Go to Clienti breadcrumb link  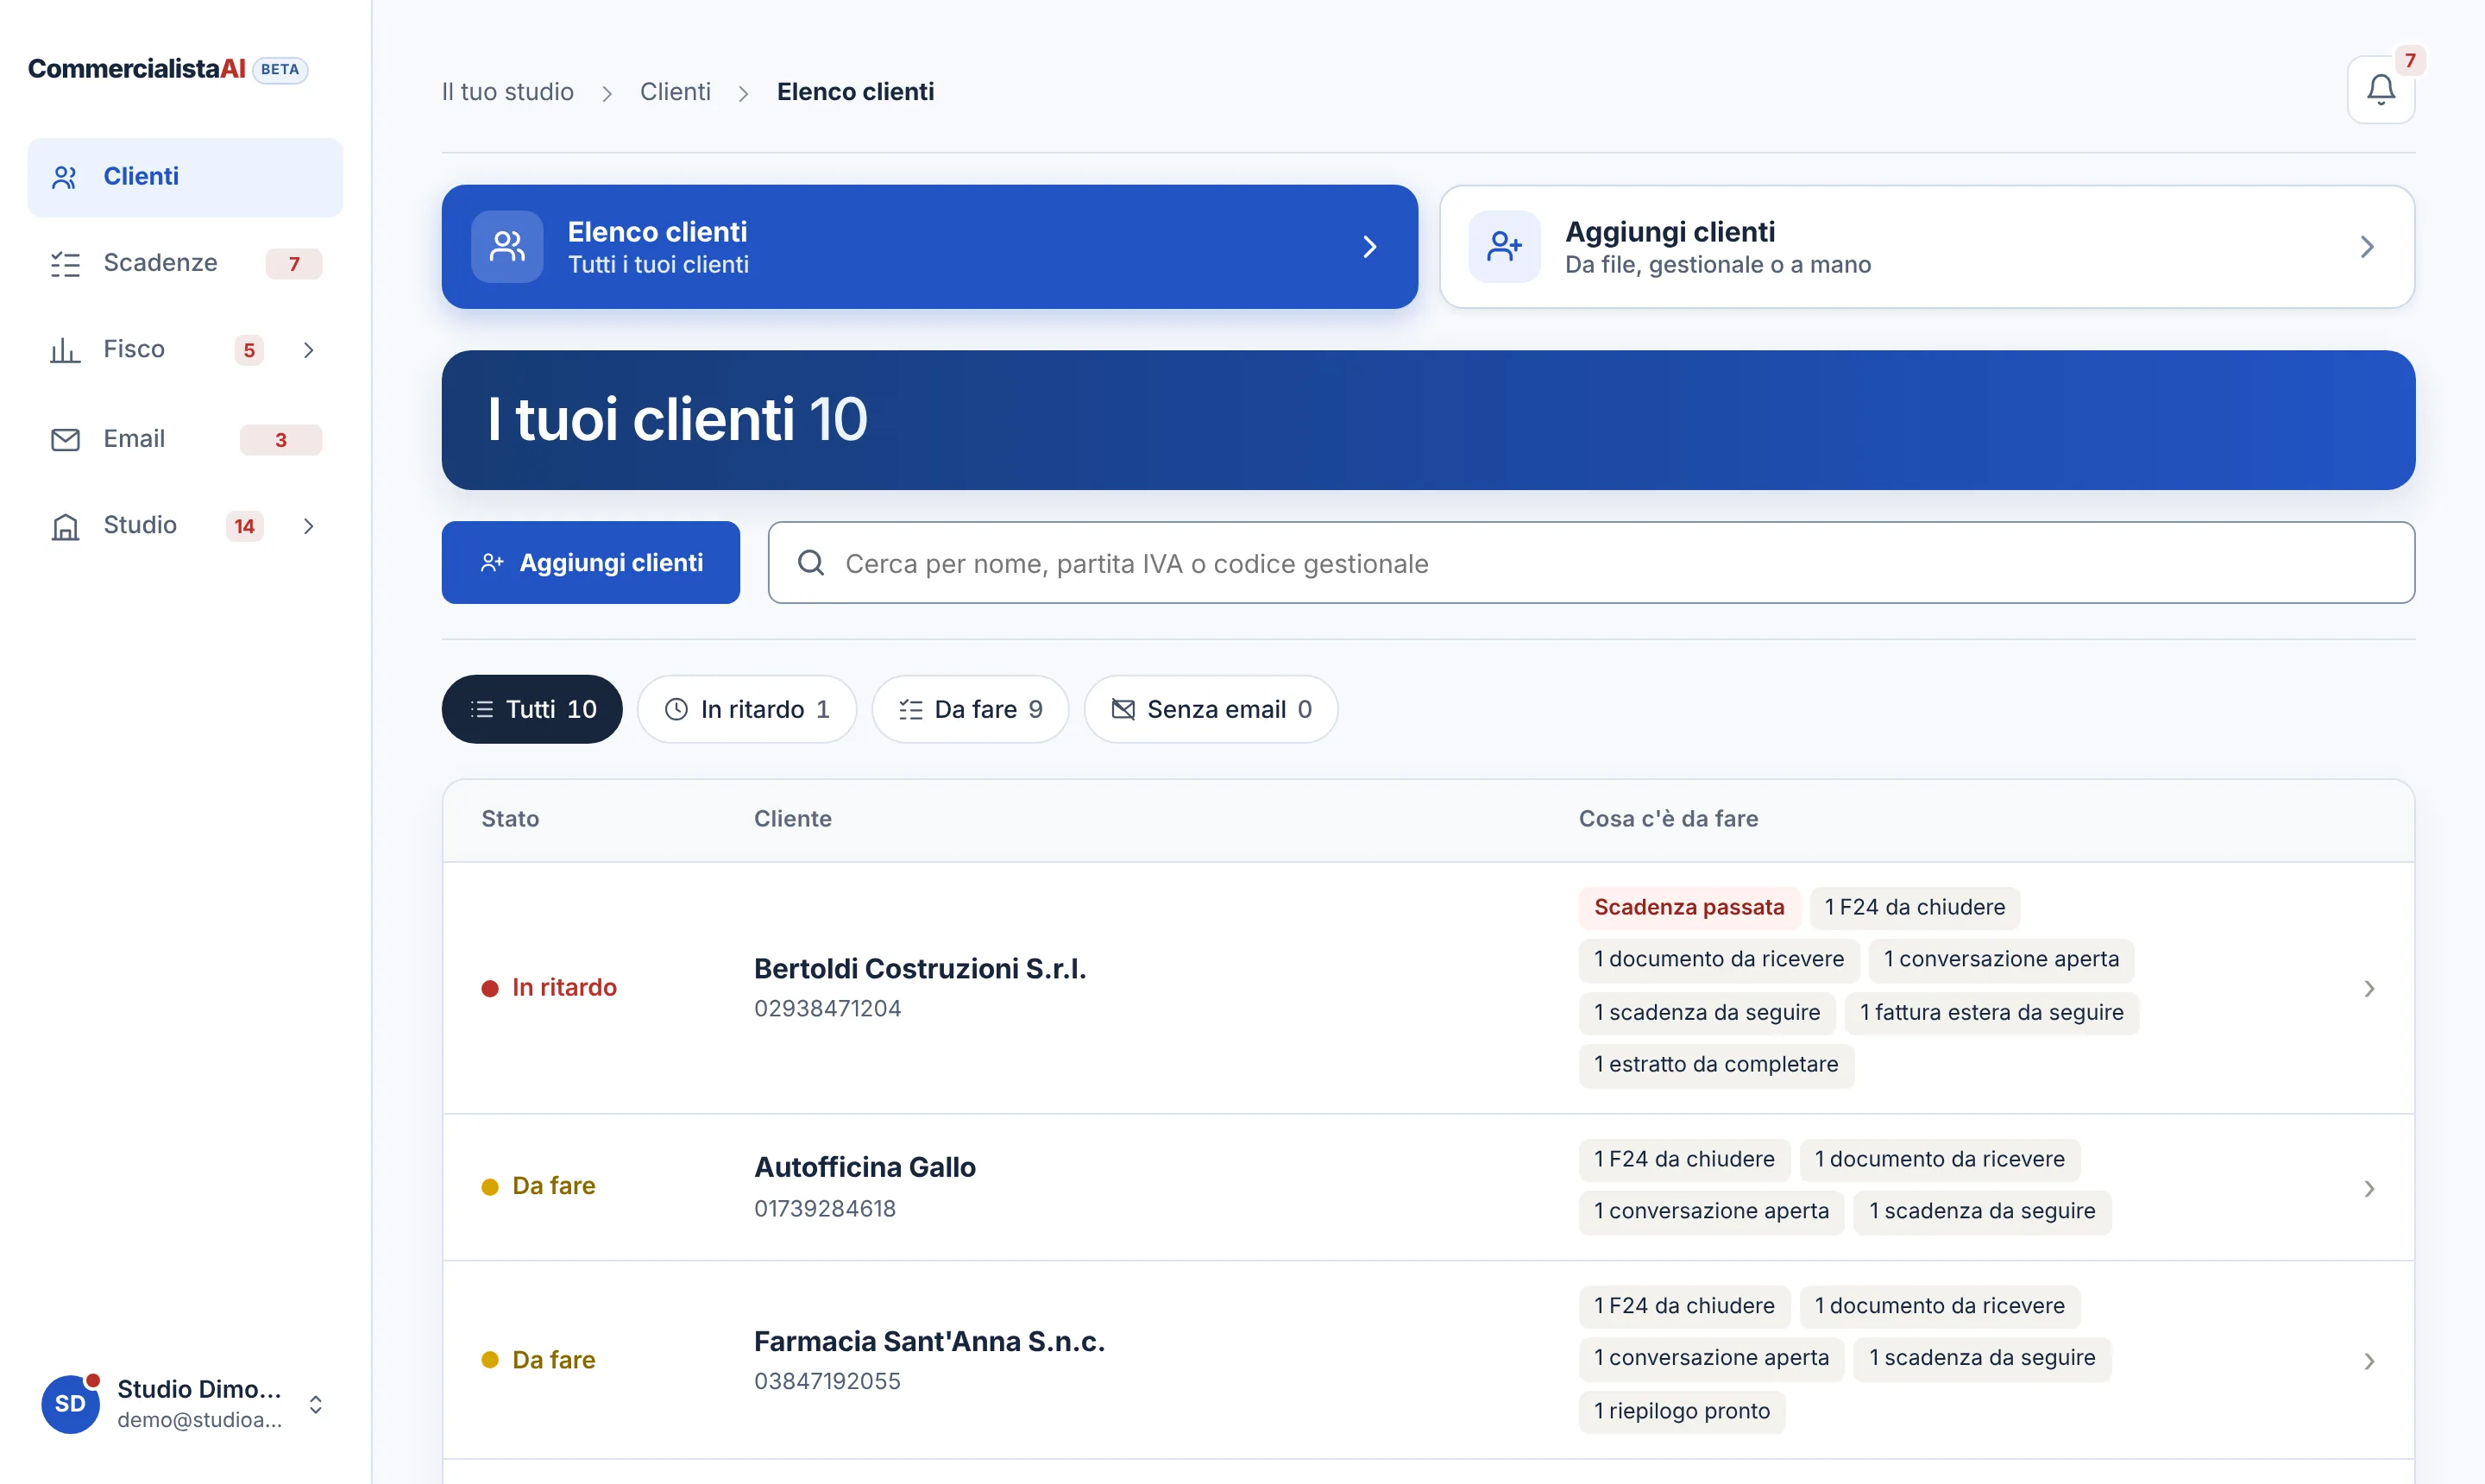click(x=675, y=91)
